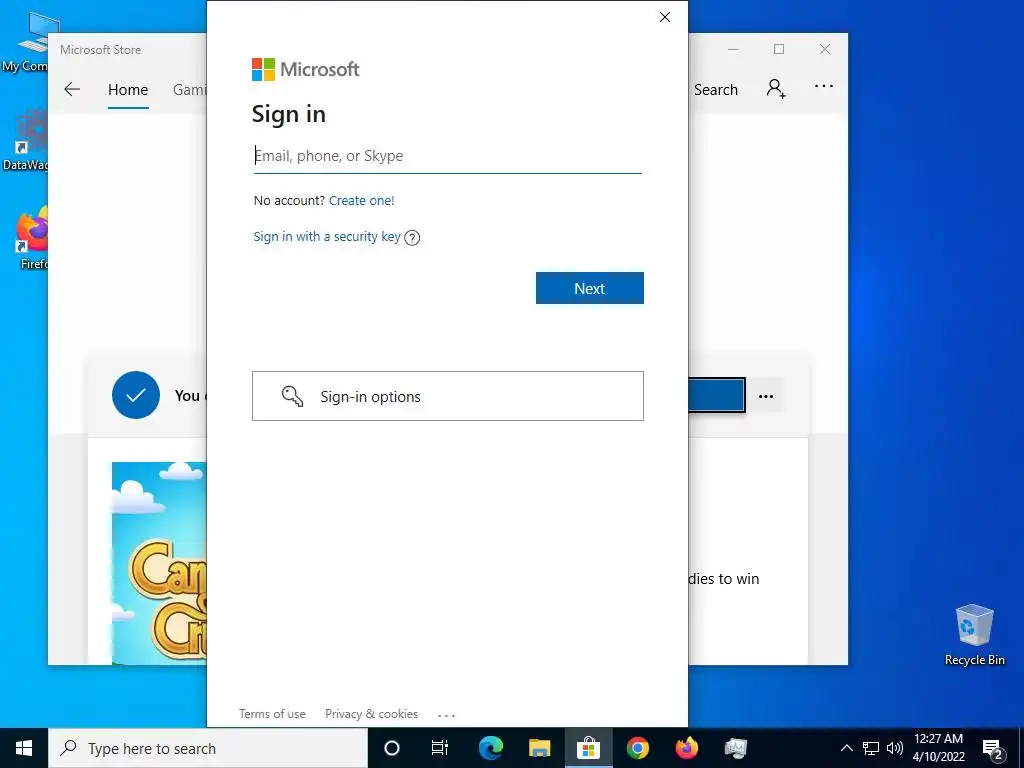Launch Microsoft Edge from taskbar
1024x768 pixels.
coord(491,748)
